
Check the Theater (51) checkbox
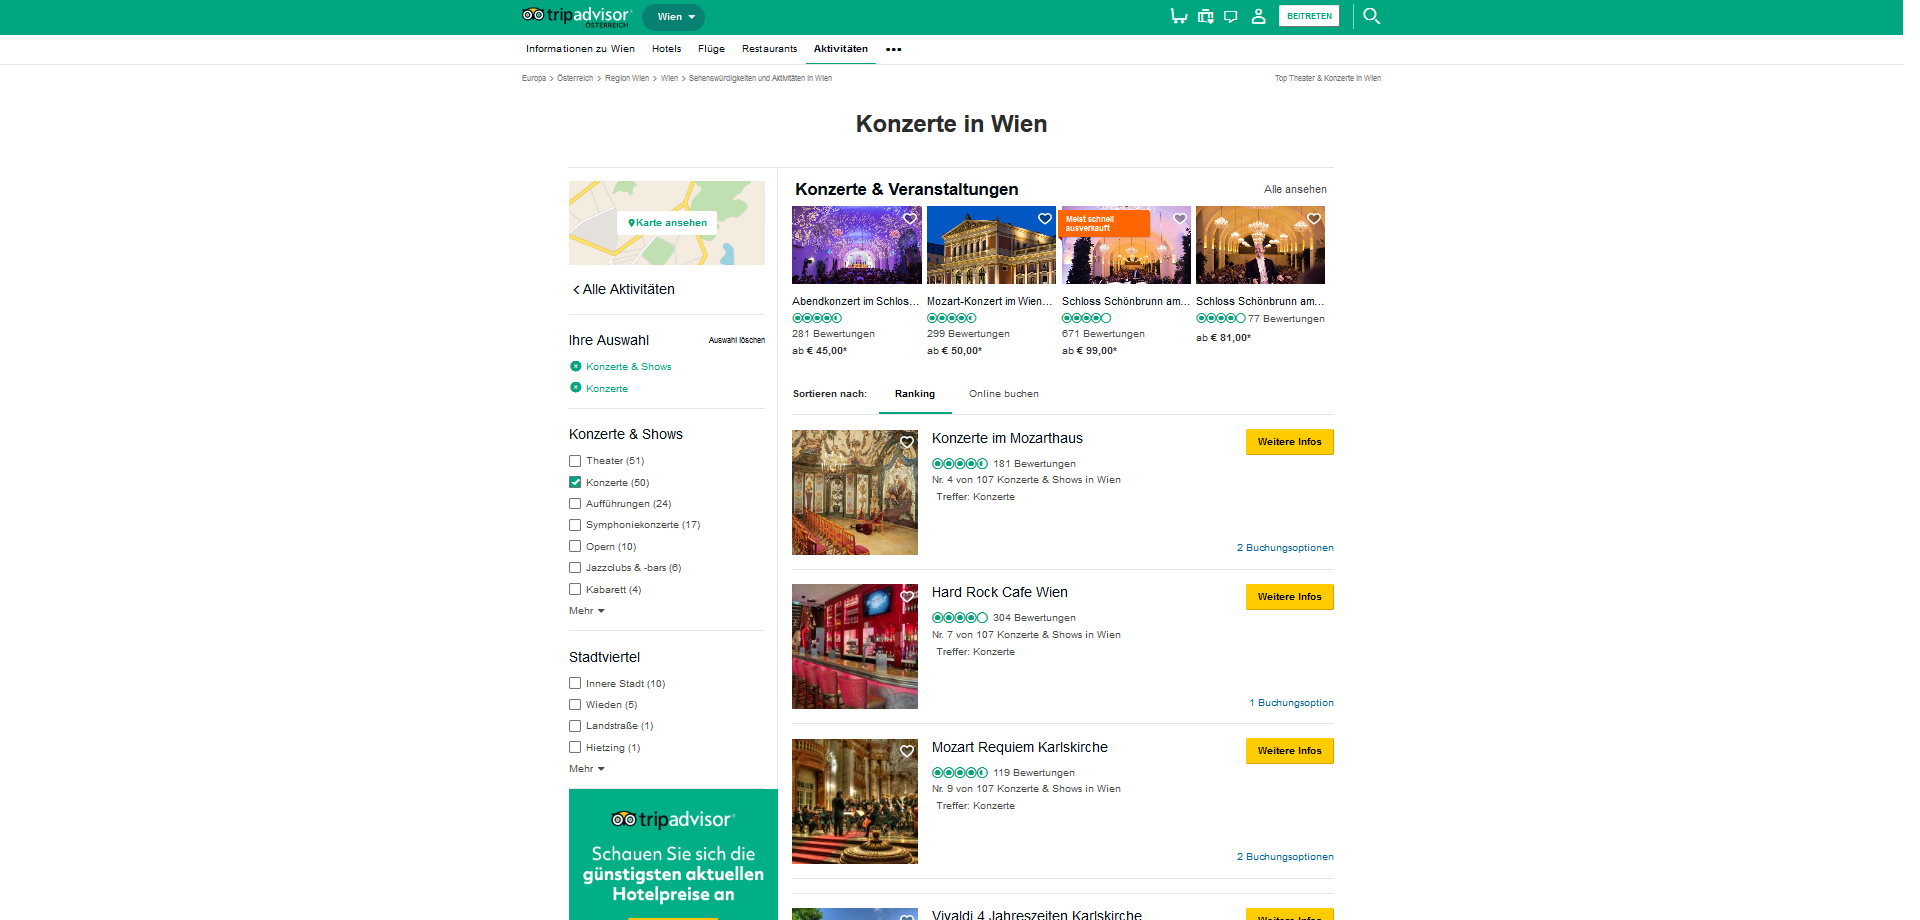[x=575, y=461]
